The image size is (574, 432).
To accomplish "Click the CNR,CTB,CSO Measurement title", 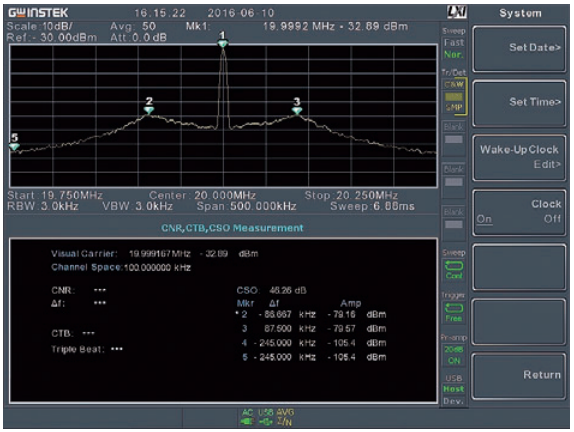I will (232, 228).
